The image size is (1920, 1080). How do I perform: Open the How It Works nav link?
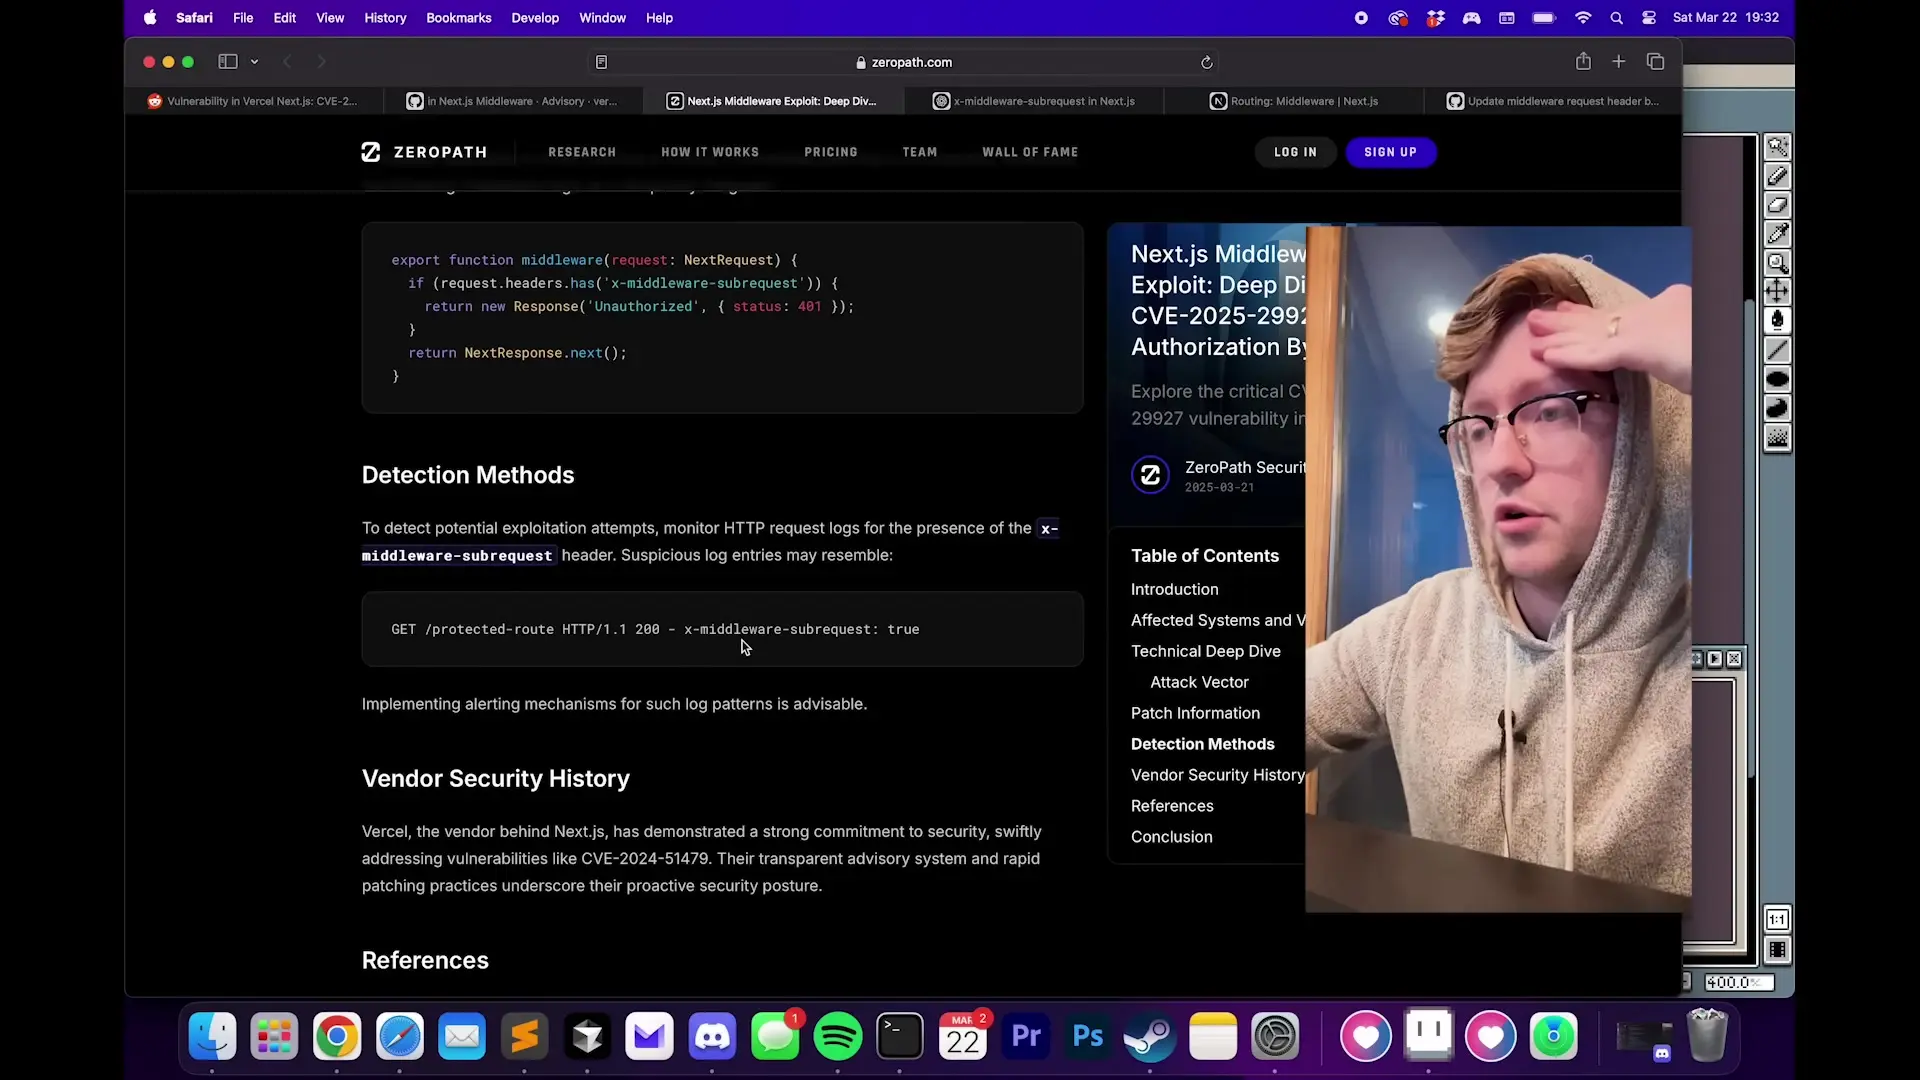click(710, 152)
